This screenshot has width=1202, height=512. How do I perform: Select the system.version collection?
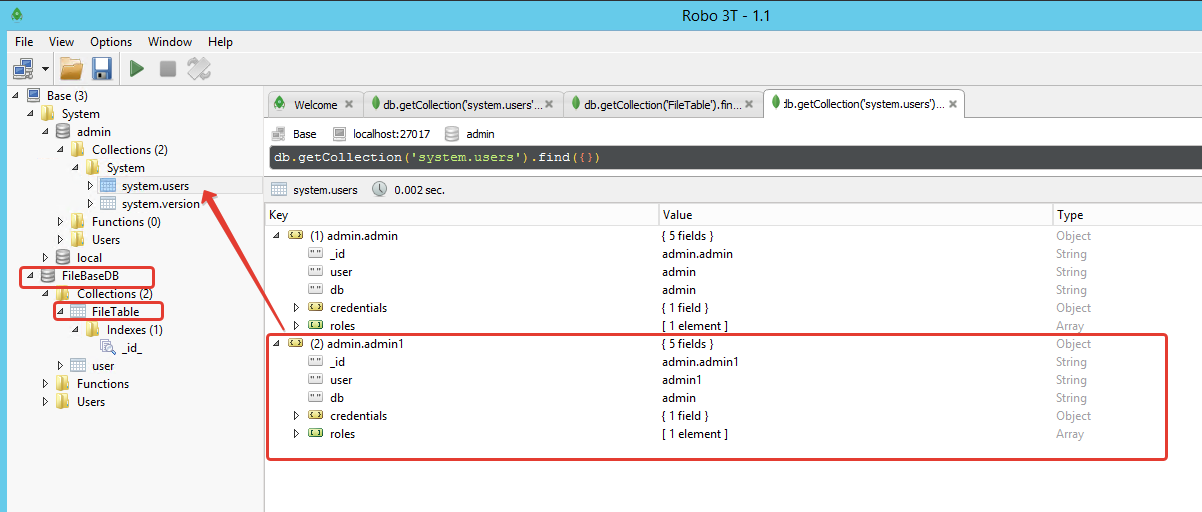pyautogui.click(x=161, y=204)
